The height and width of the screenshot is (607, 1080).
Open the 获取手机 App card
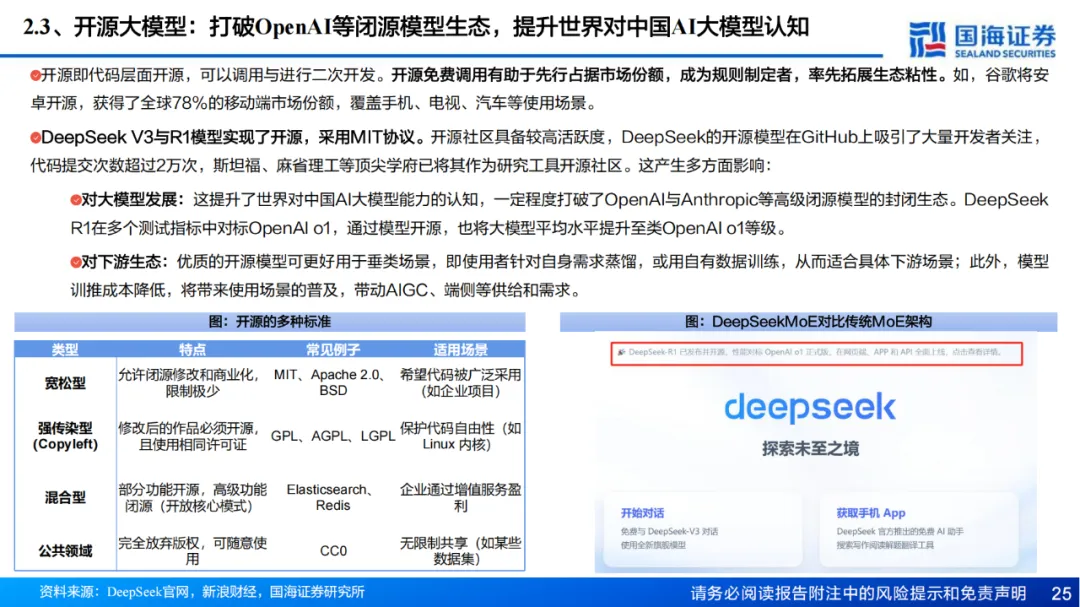click(x=919, y=528)
